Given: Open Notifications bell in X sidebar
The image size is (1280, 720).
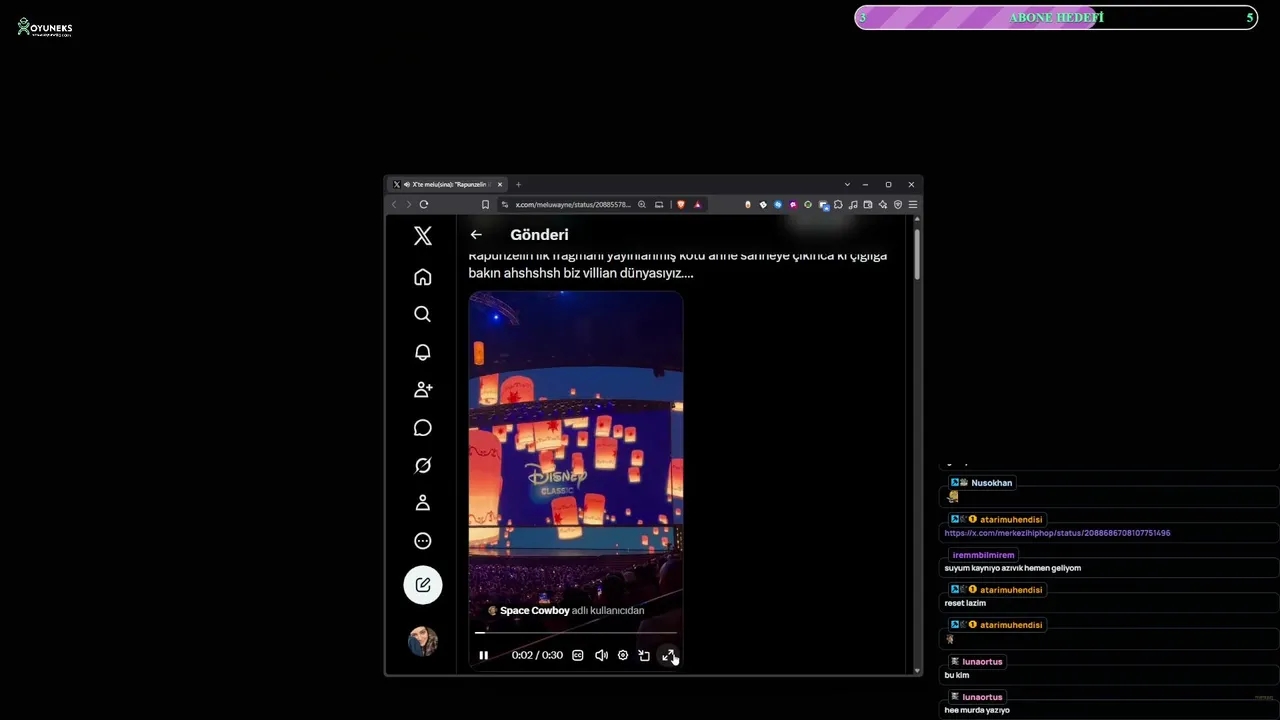Looking at the screenshot, I should point(423,352).
